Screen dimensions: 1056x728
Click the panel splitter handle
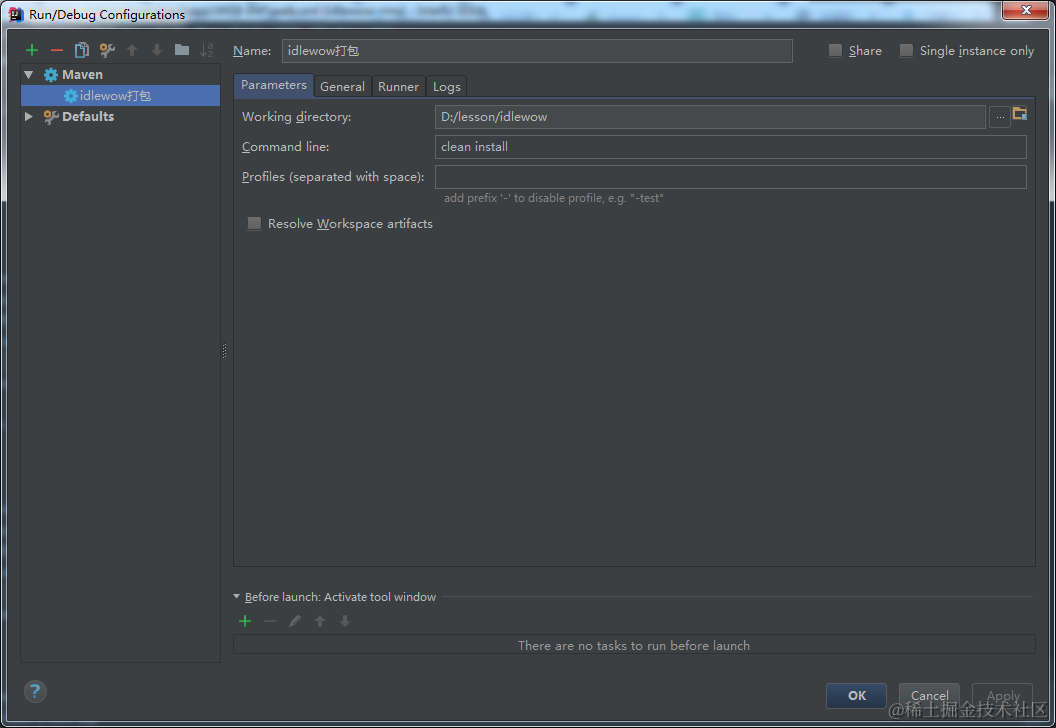224,350
